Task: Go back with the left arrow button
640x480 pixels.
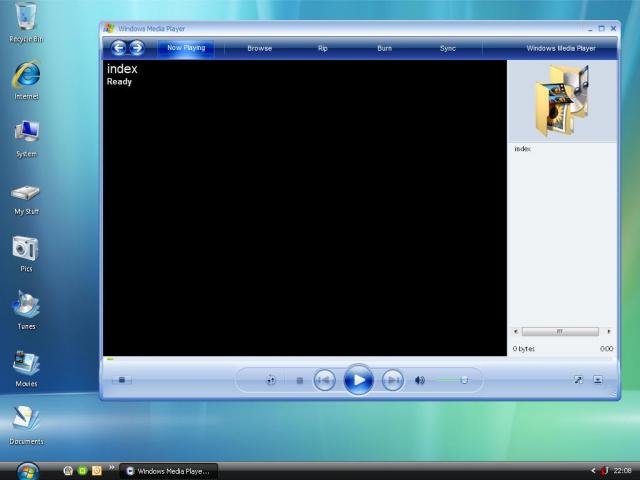Action: pyautogui.click(x=119, y=48)
